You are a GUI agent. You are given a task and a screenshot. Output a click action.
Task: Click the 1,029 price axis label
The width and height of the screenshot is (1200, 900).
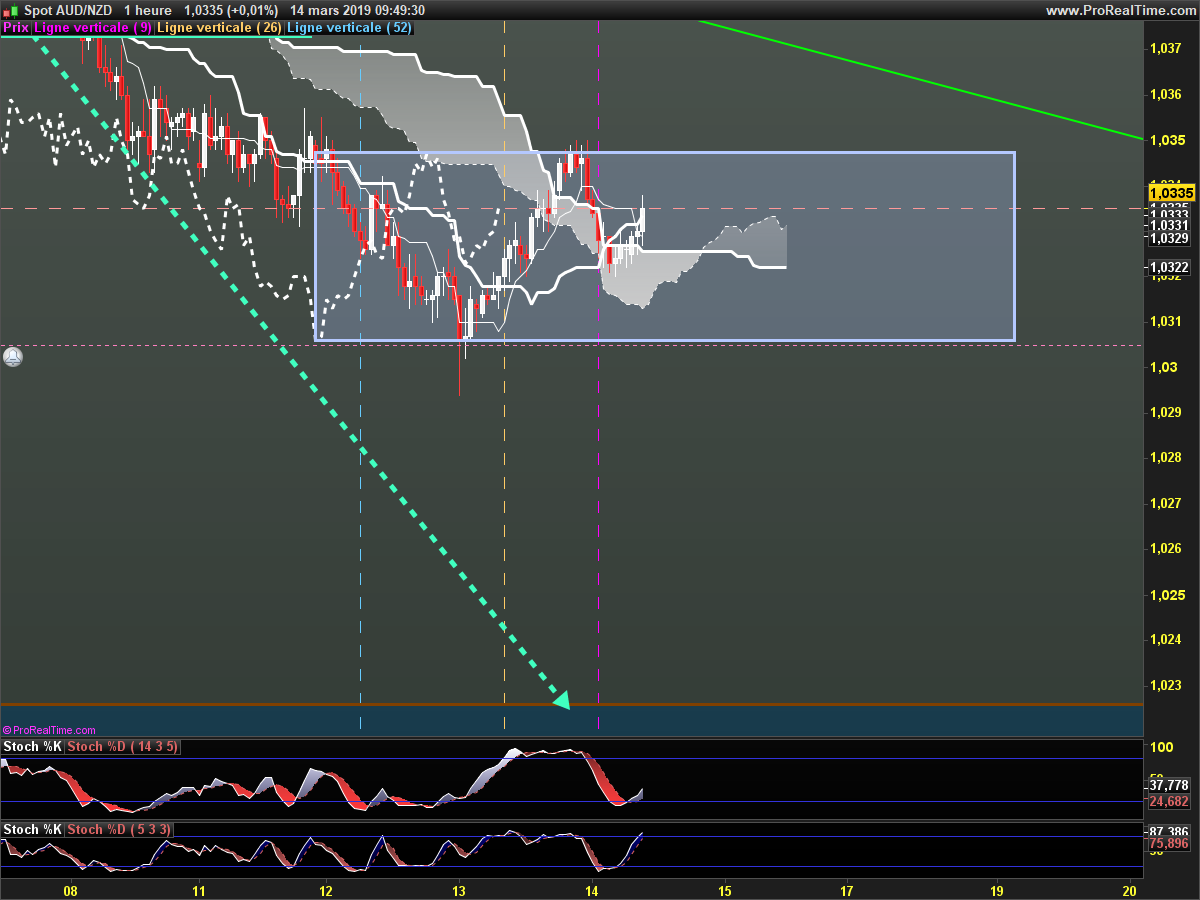(1167, 412)
